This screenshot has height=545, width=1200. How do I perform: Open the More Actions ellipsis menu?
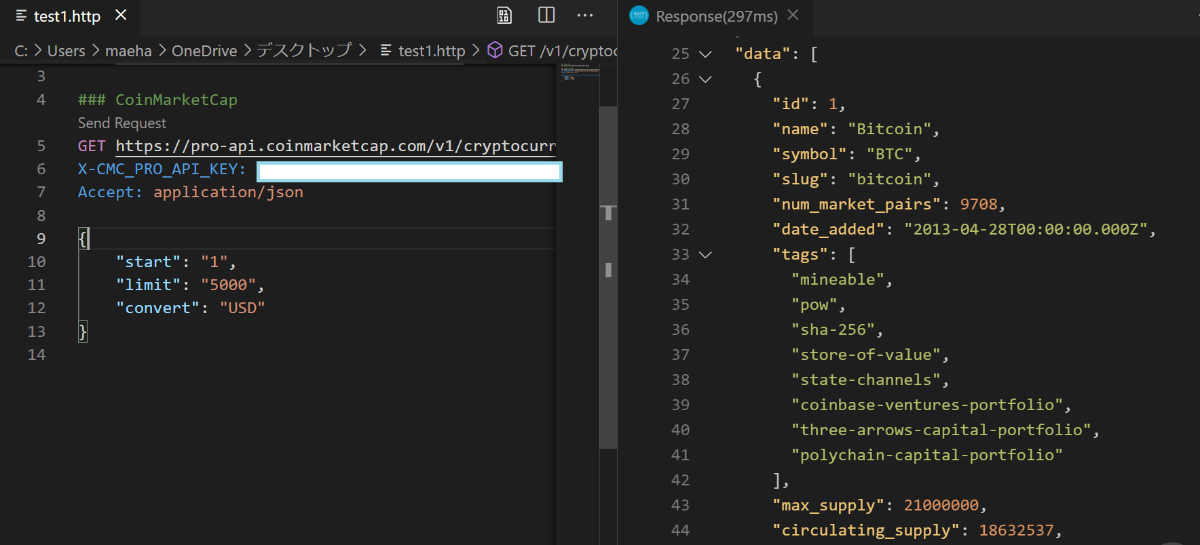click(x=586, y=15)
